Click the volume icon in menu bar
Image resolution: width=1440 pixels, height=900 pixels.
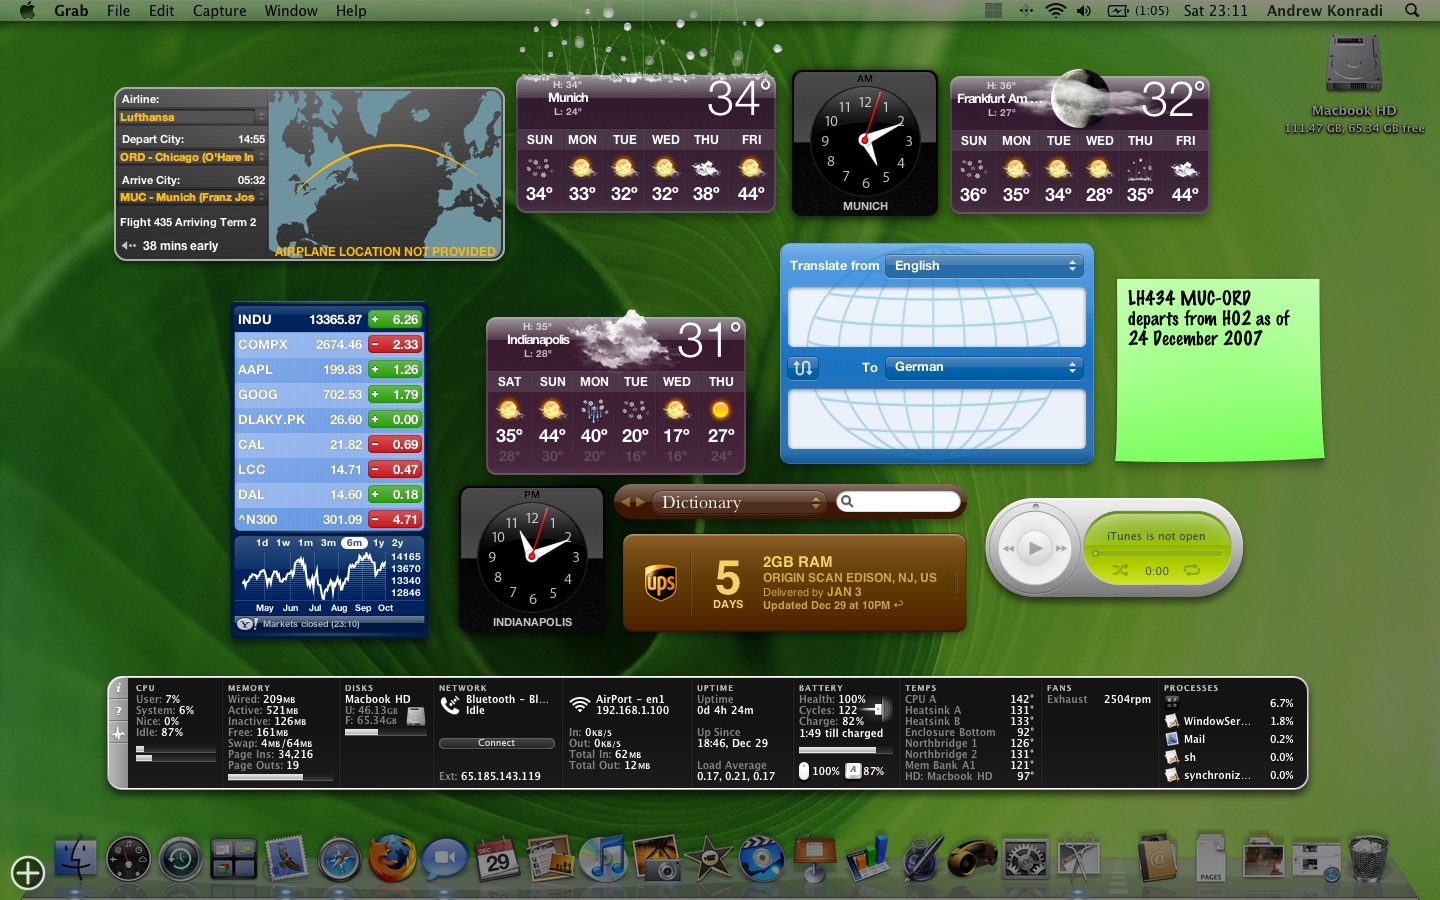click(x=1084, y=10)
